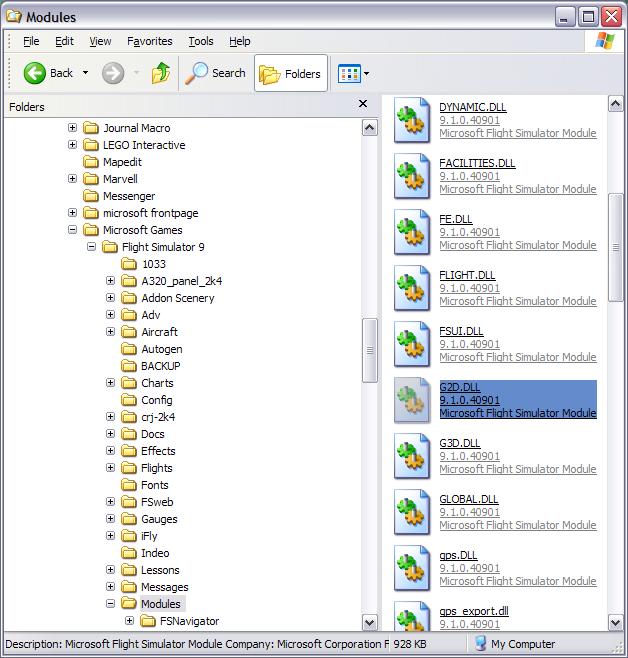Collapse the Flight Simulator 9 tree node

91,247
